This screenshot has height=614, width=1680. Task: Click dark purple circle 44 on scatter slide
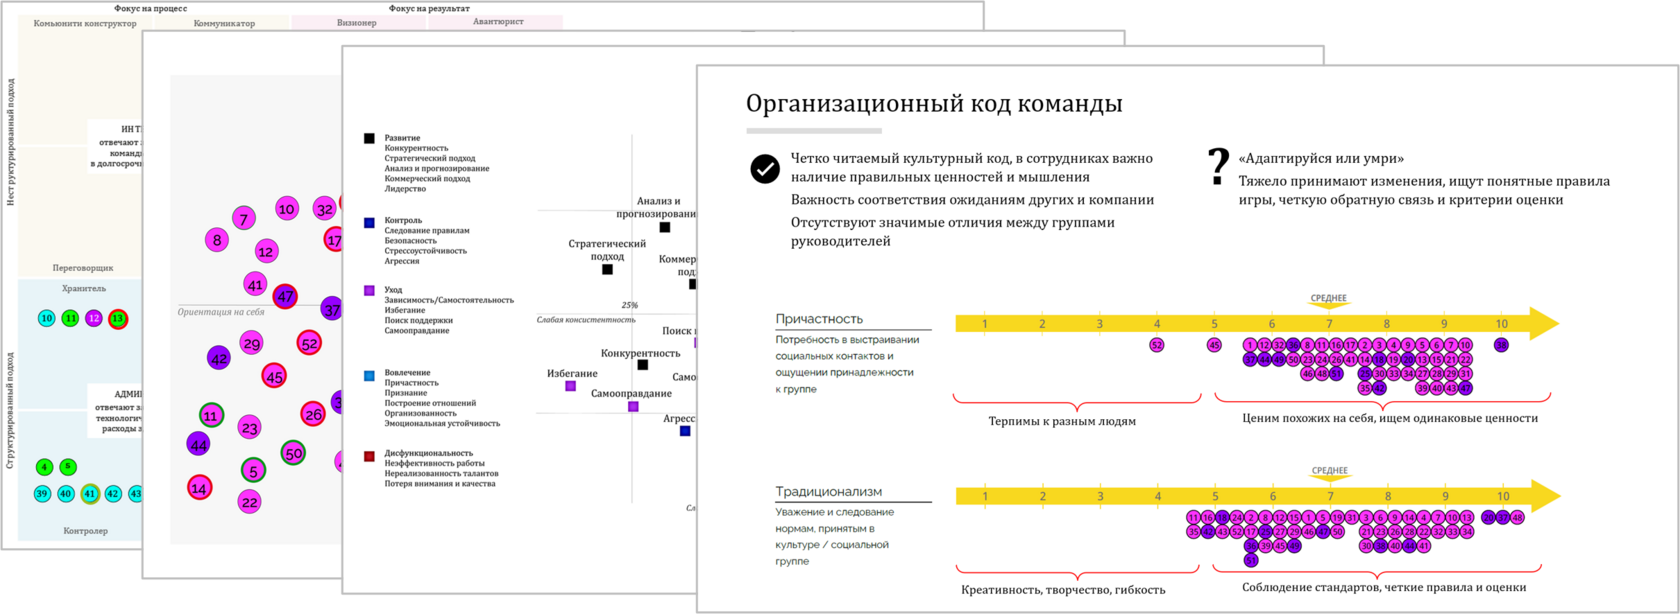point(198,444)
